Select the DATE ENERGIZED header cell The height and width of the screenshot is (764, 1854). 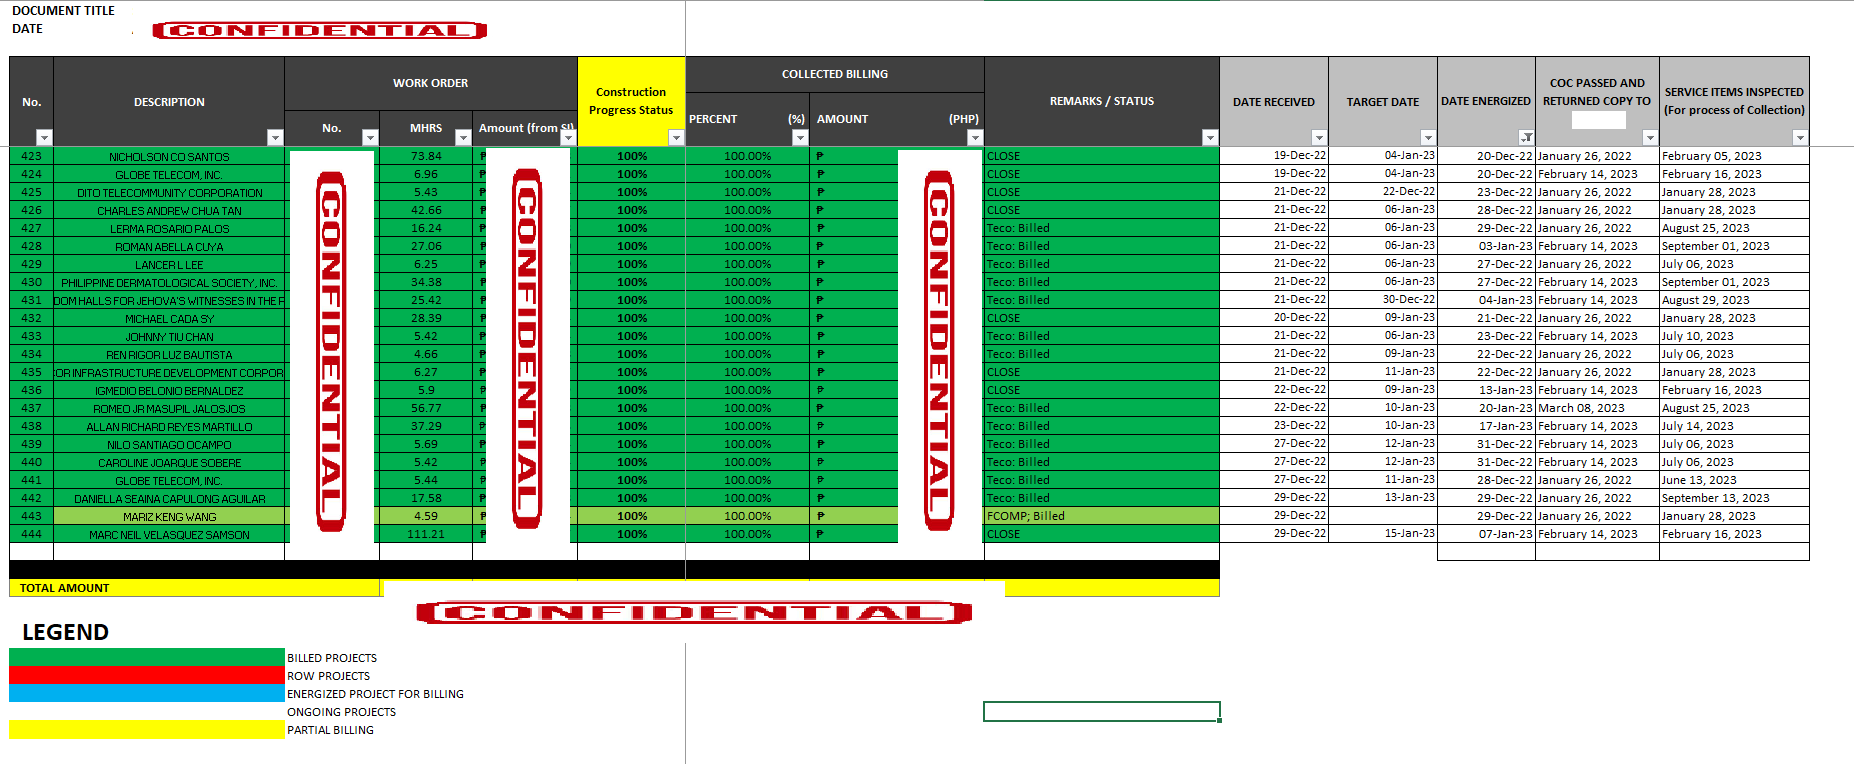point(1486,101)
